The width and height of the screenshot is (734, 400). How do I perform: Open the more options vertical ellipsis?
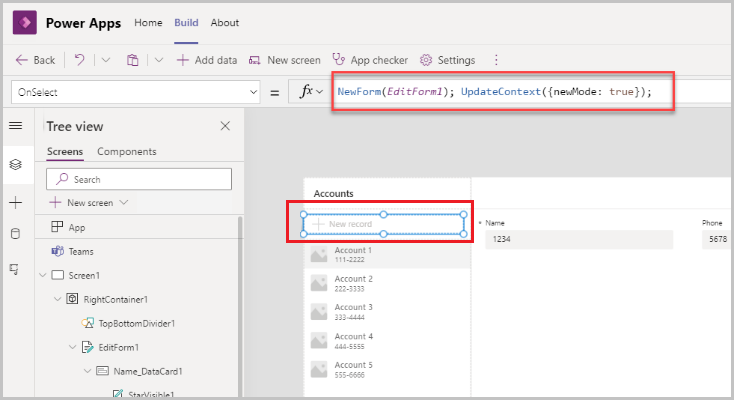tap(496, 60)
